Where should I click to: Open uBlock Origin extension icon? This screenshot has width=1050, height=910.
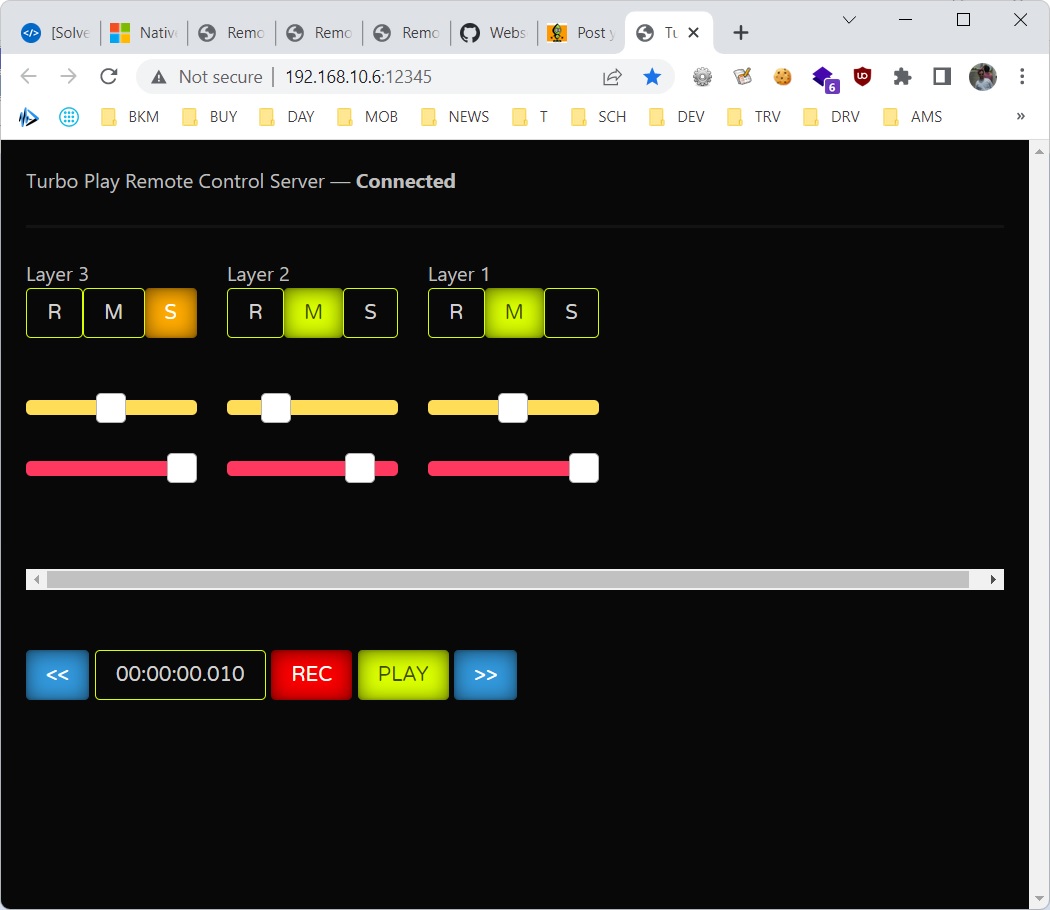[x=862, y=77]
